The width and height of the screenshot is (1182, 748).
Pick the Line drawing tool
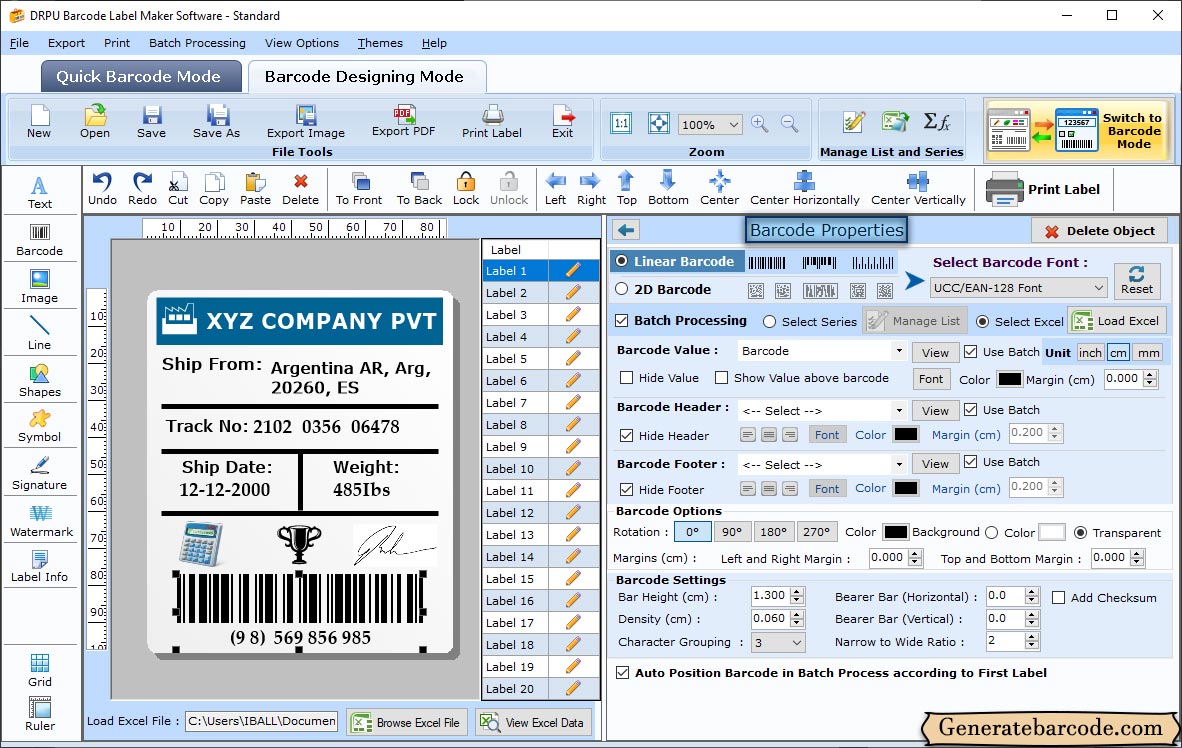pyautogui.click(x=39, y=333)
